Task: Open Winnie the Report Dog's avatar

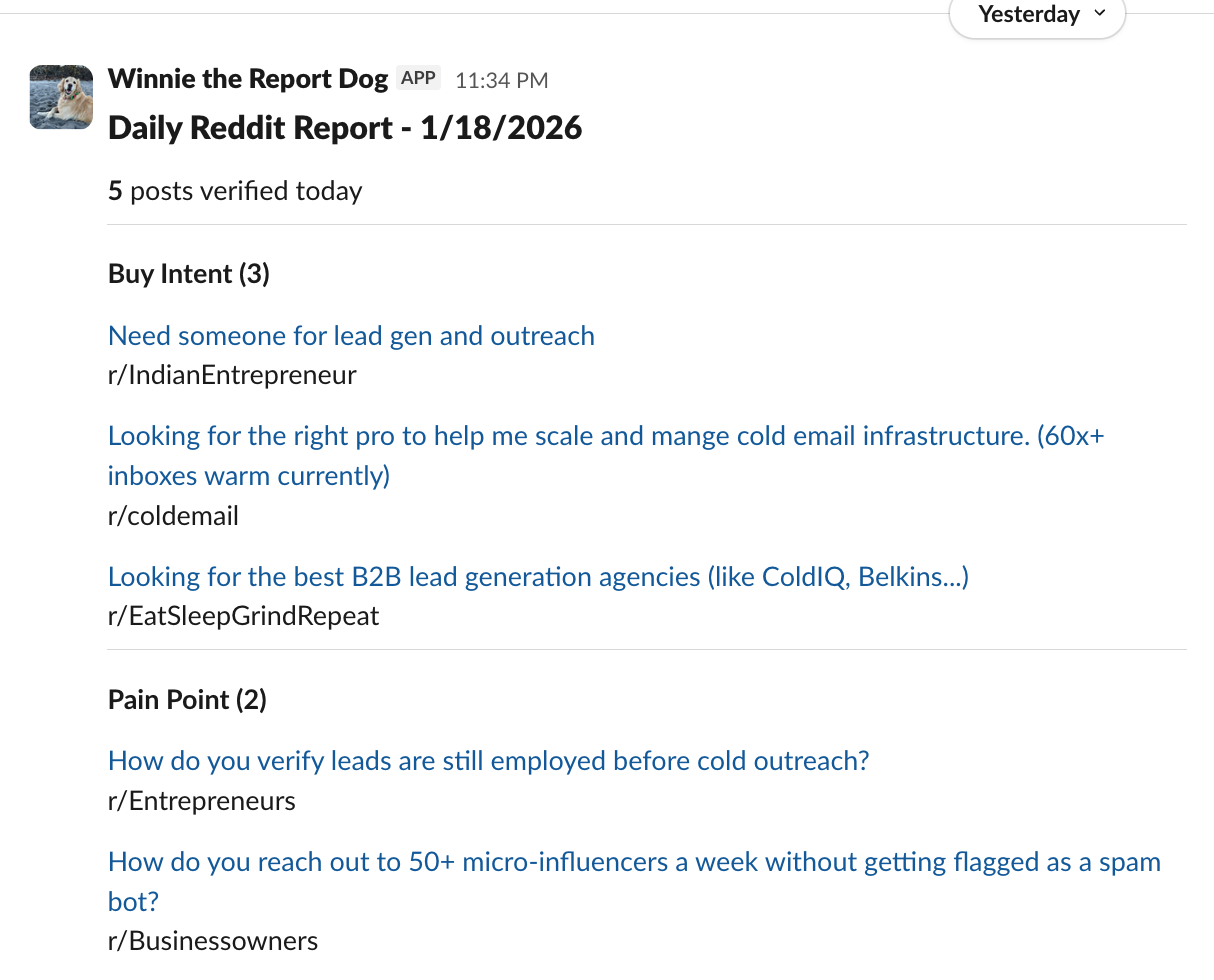Action: pyautogui.click(x=60, y=96)
